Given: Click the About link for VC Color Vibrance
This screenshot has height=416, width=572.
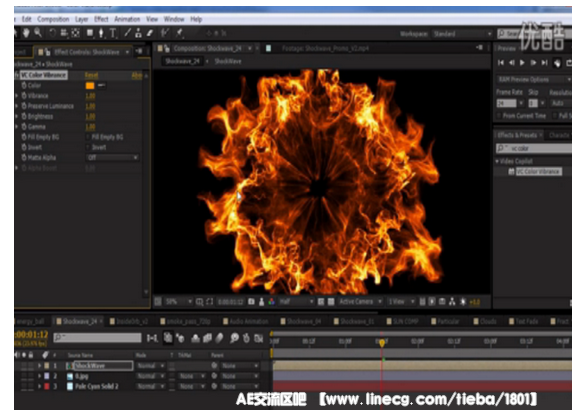Looking at the screenshot, I should pos(137,75).
